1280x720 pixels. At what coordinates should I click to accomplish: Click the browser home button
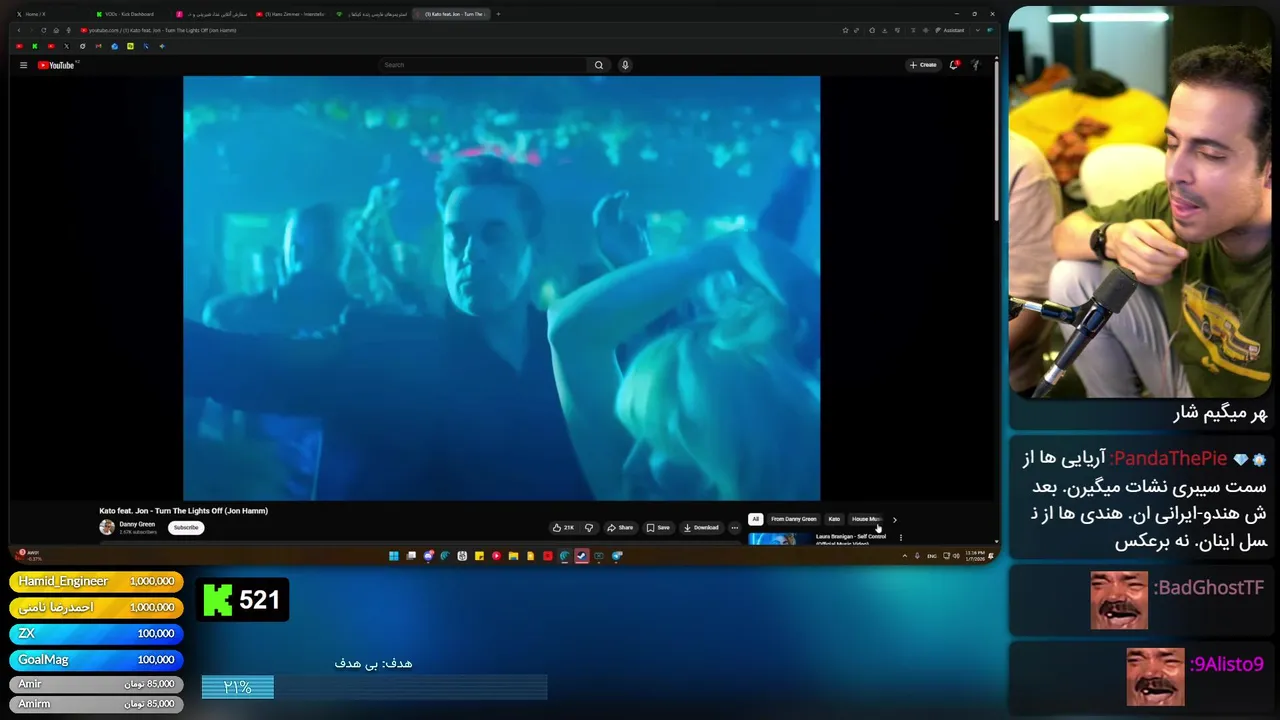56,30
